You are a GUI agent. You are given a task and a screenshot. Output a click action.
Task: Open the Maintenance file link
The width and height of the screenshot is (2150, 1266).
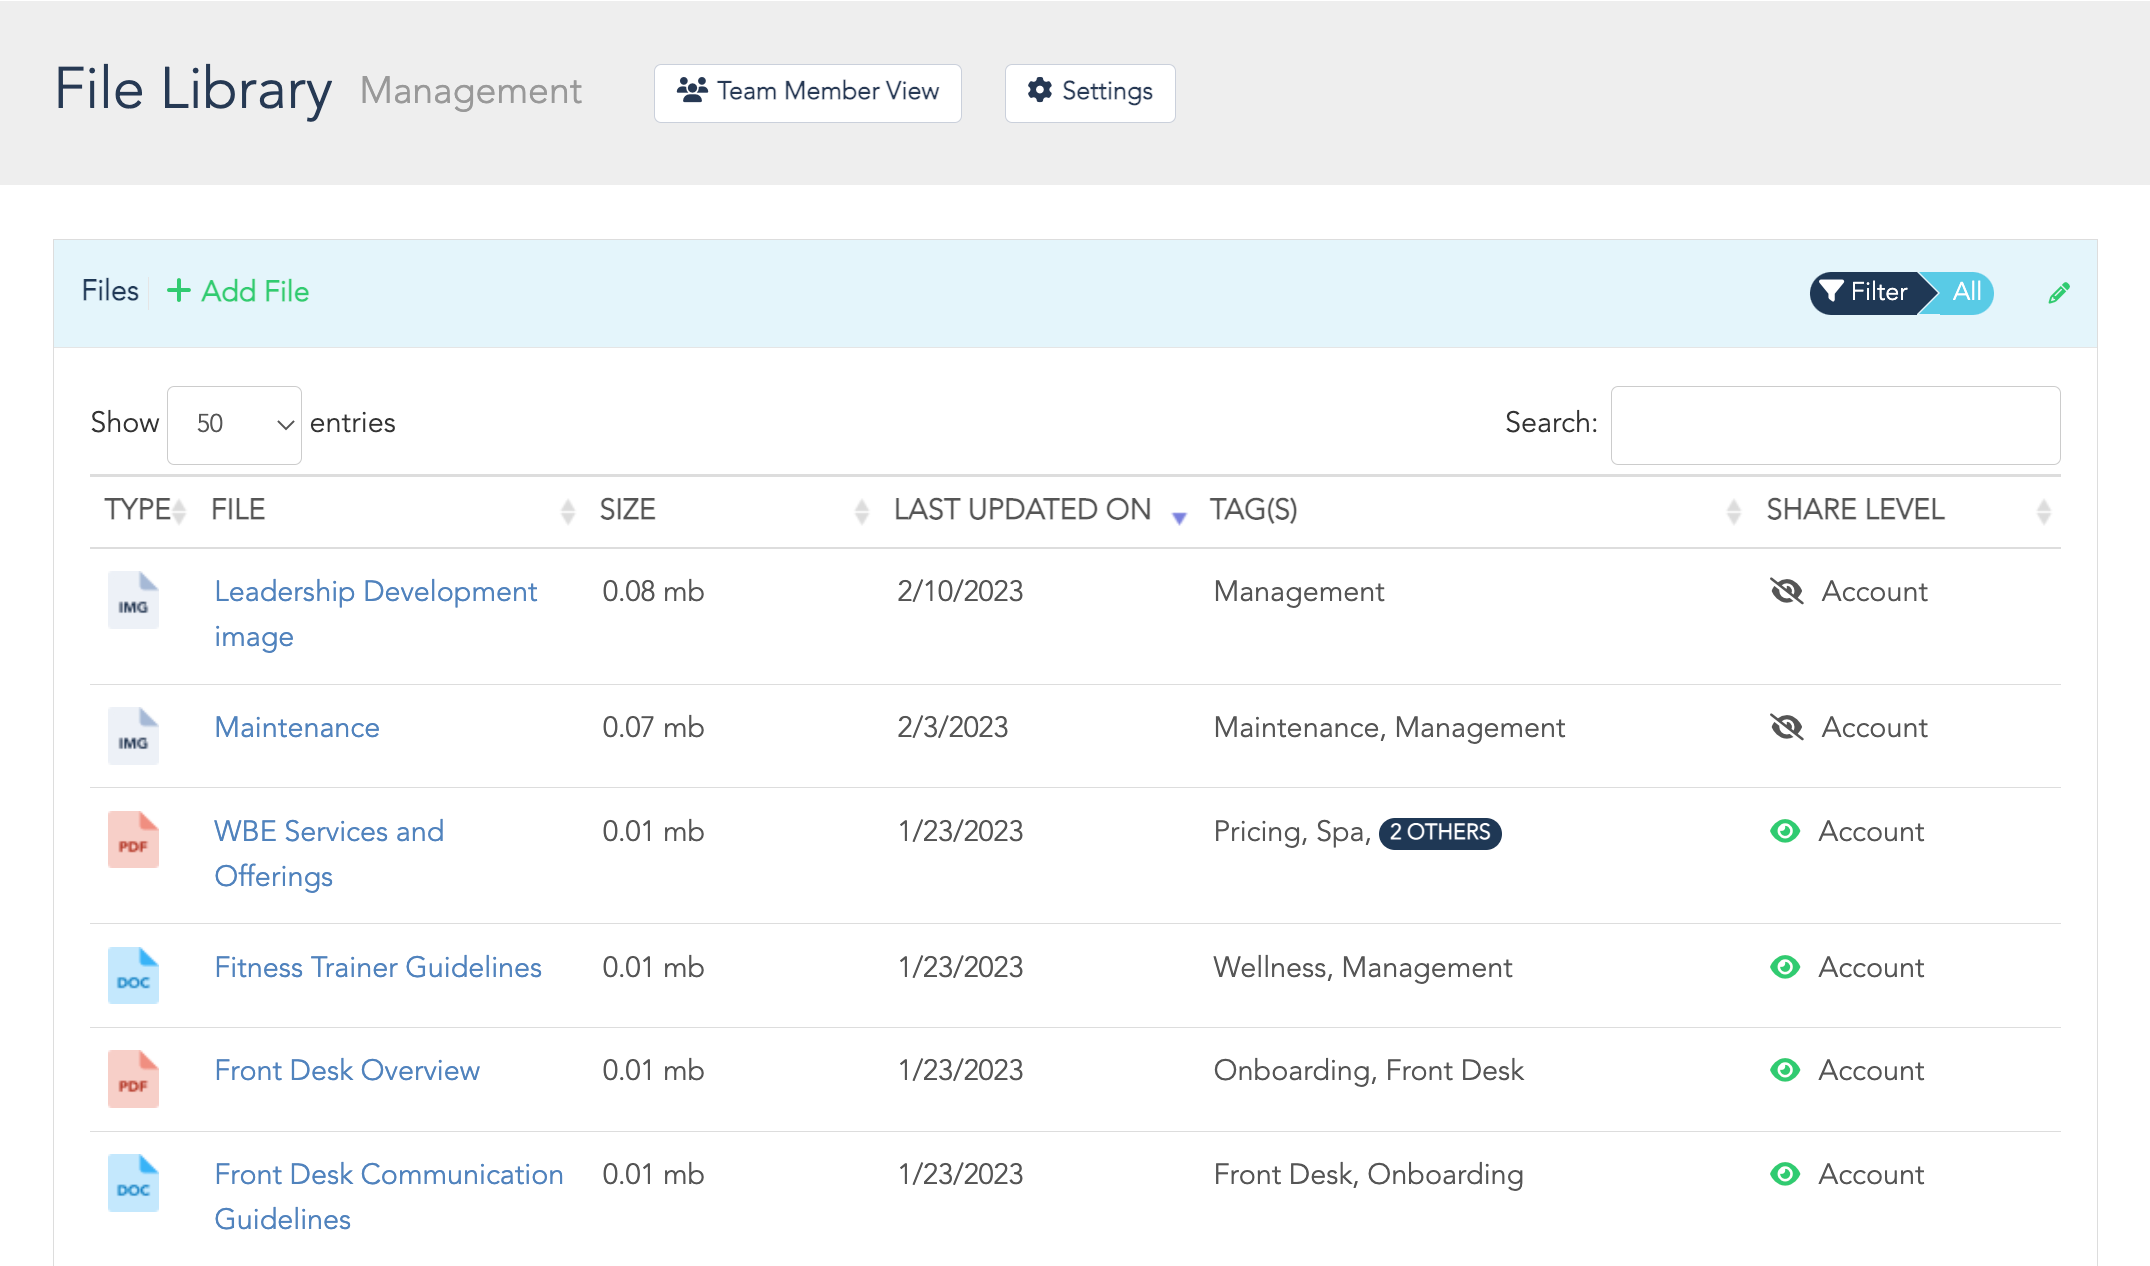(x=297, y=727)
